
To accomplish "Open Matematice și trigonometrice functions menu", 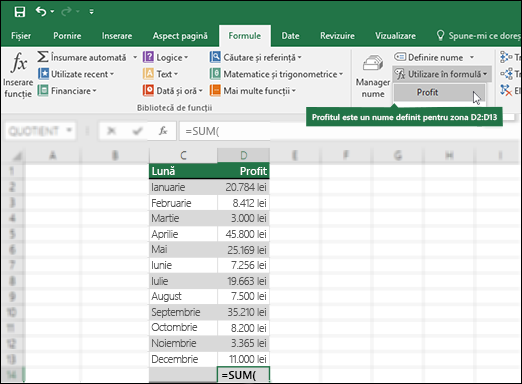I will (x=276, y=74).
